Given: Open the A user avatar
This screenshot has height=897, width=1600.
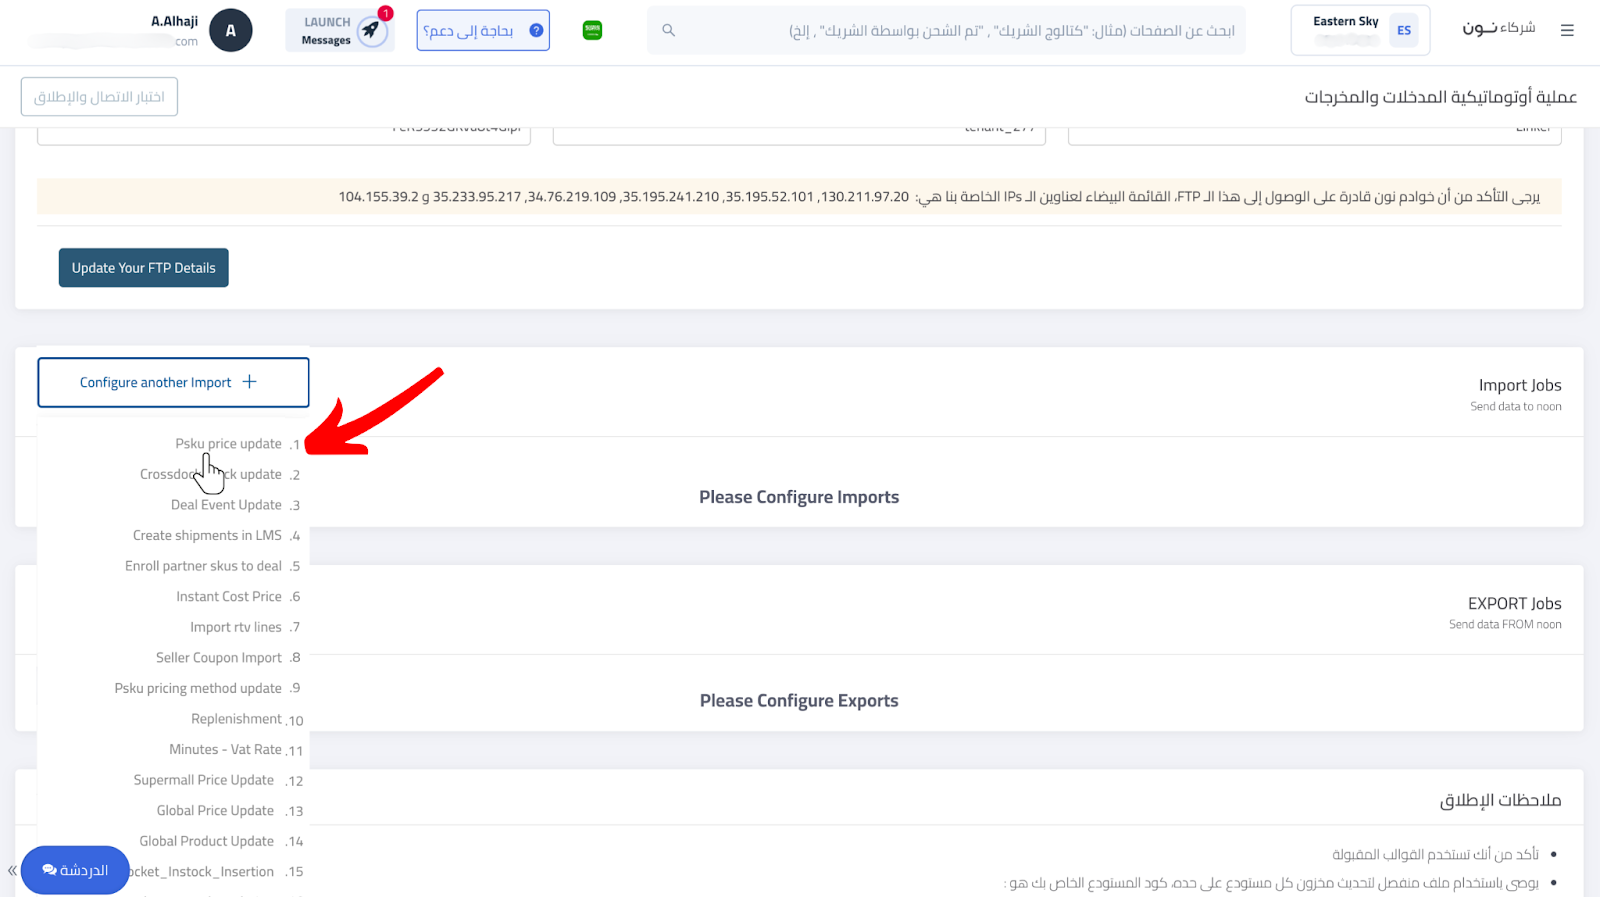Looking at the screenshot, I should [x=231, y=31].
